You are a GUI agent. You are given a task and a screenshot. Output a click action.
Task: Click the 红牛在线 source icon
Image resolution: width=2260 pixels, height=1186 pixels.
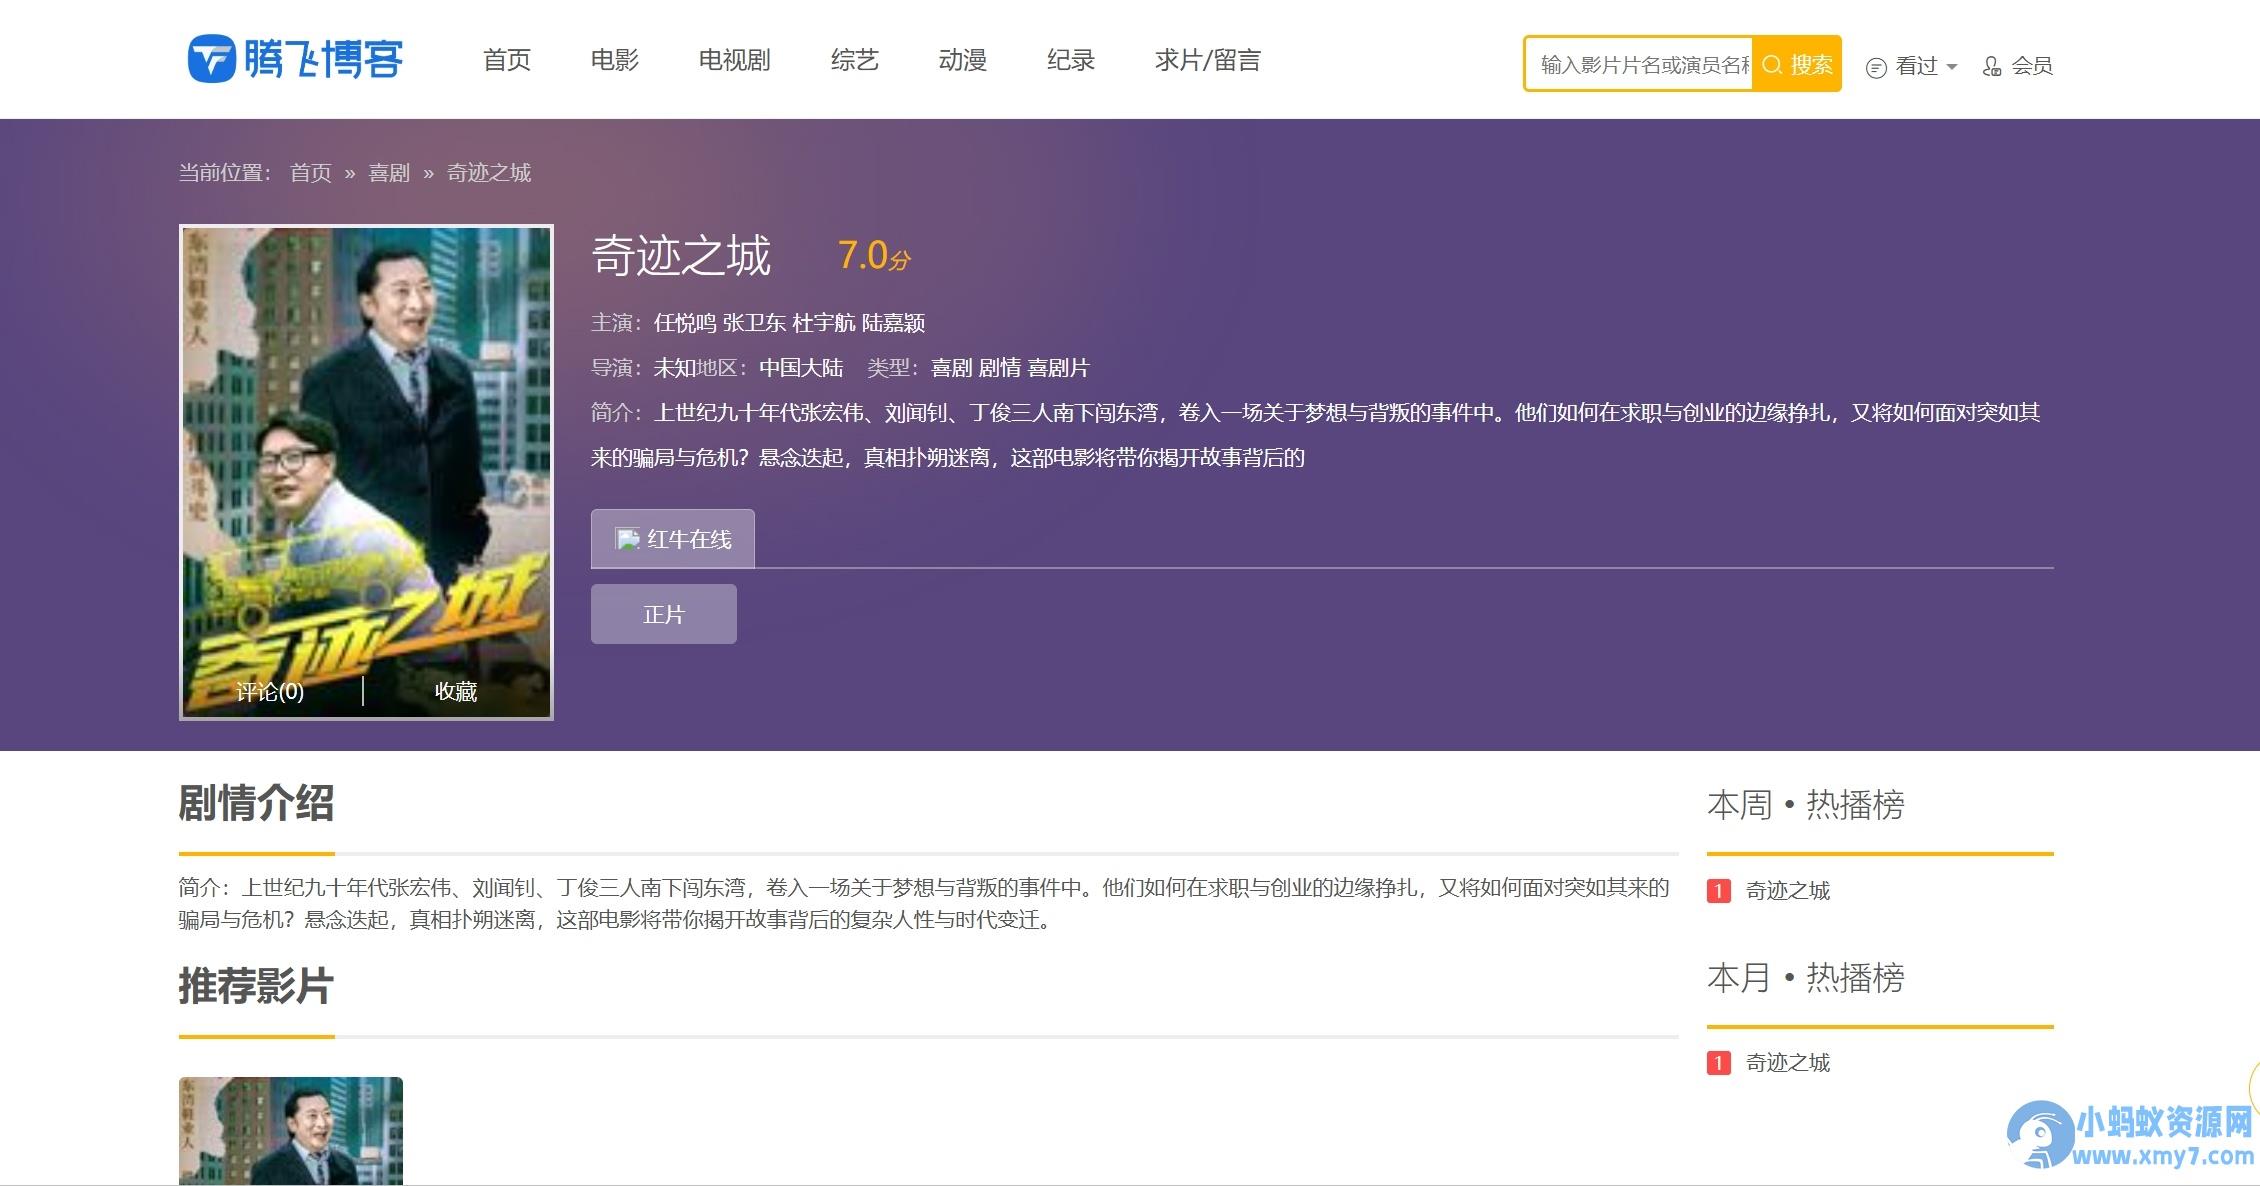tap(627, 539)
